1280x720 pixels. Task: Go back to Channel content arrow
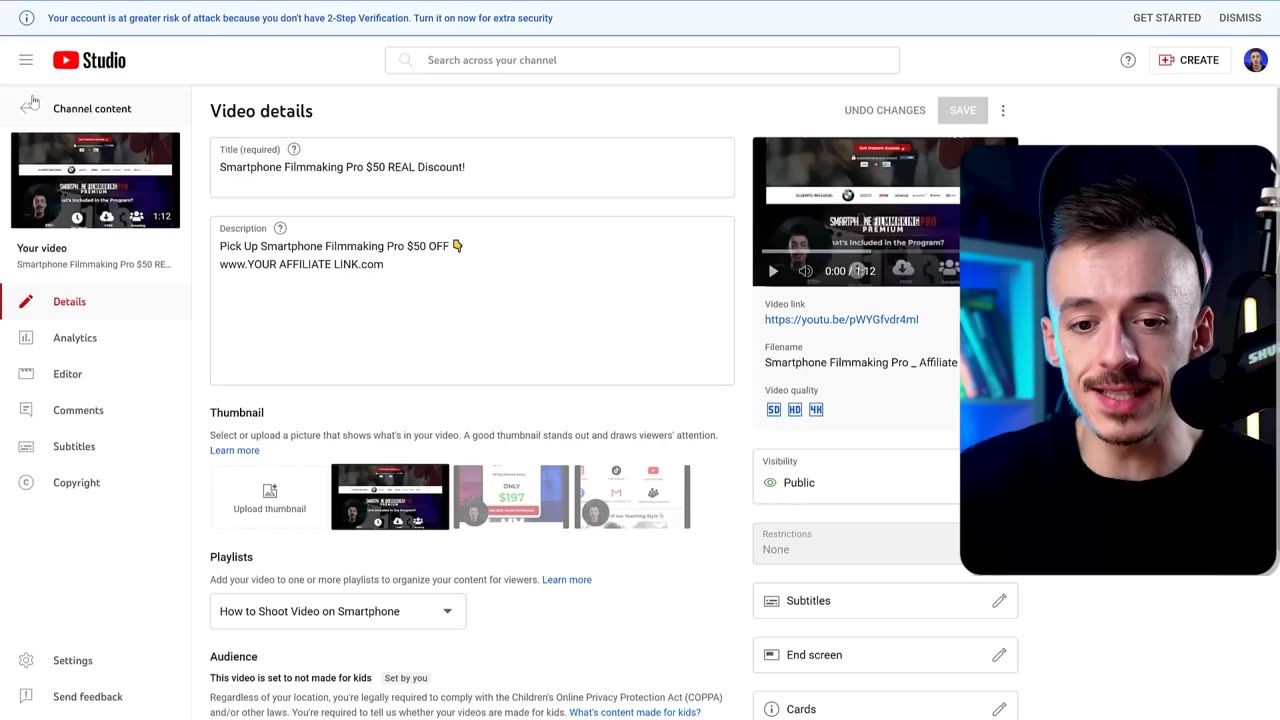click(x=29, y=107)
